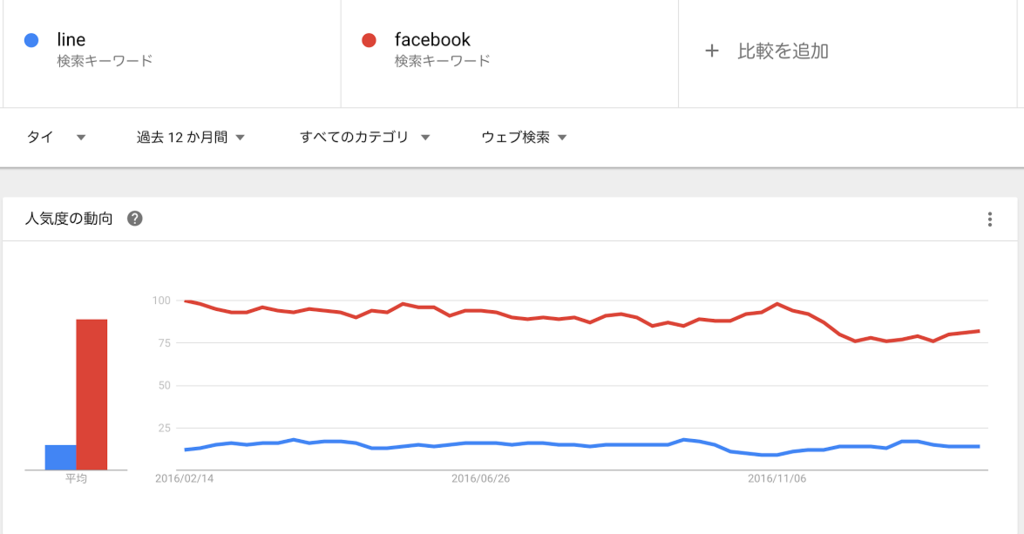This screenshot has width=1024, height=534.
Task: Click the blue dot beside line
Action: (31, 40)
